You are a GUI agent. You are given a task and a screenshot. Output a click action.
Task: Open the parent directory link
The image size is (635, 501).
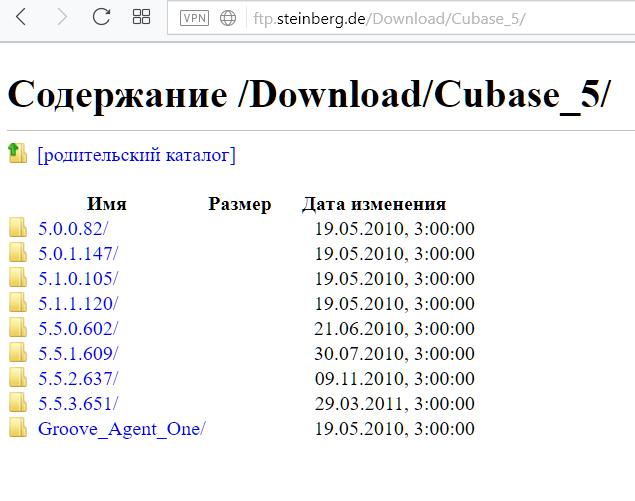click(136, 155)
